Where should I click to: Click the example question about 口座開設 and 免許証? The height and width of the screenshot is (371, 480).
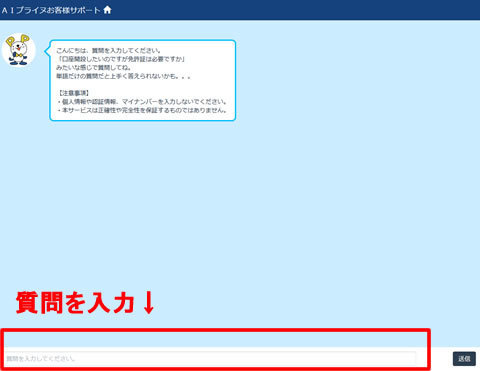pos(121,59)
